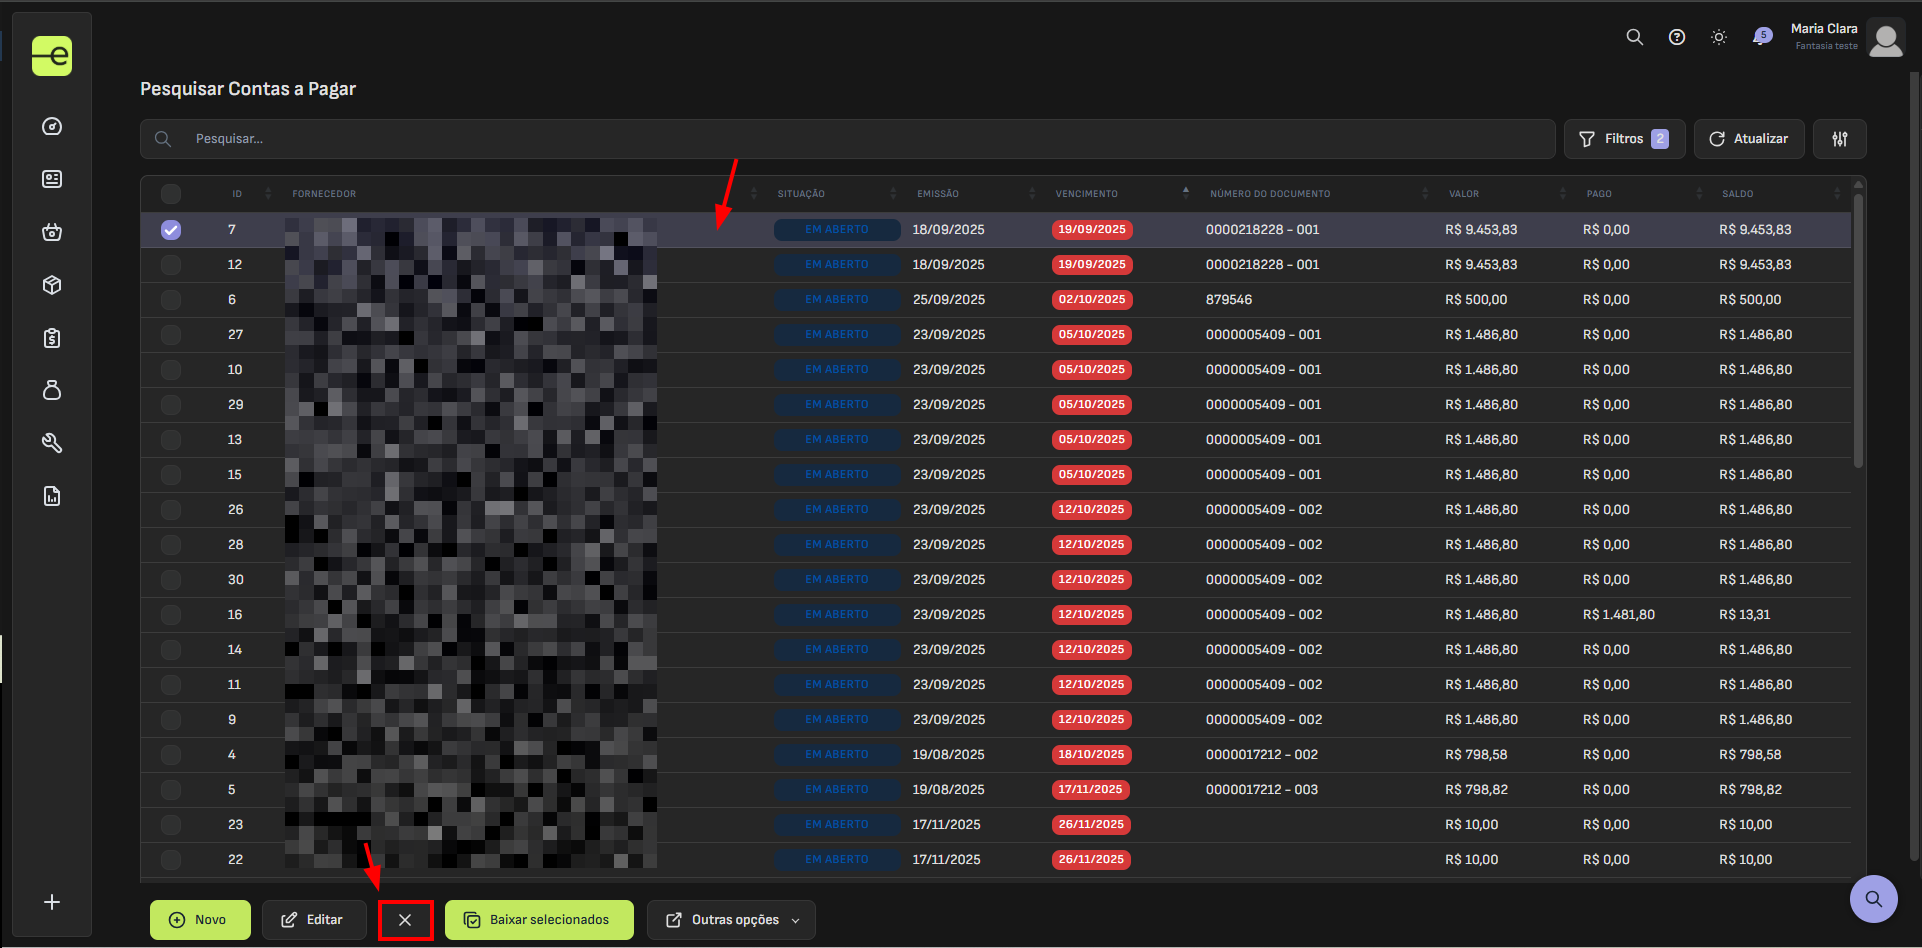Open the help question mark icon

click(1677, 37)
